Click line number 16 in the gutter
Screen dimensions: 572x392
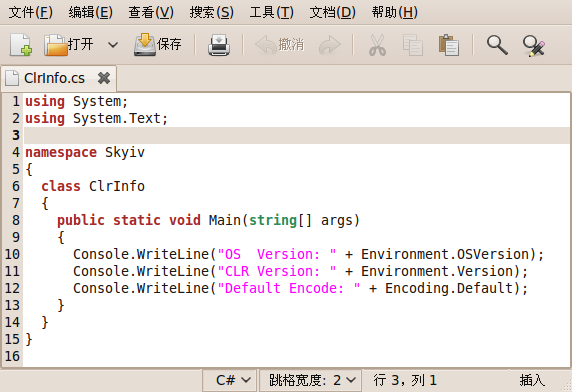[x=12, y=356]
